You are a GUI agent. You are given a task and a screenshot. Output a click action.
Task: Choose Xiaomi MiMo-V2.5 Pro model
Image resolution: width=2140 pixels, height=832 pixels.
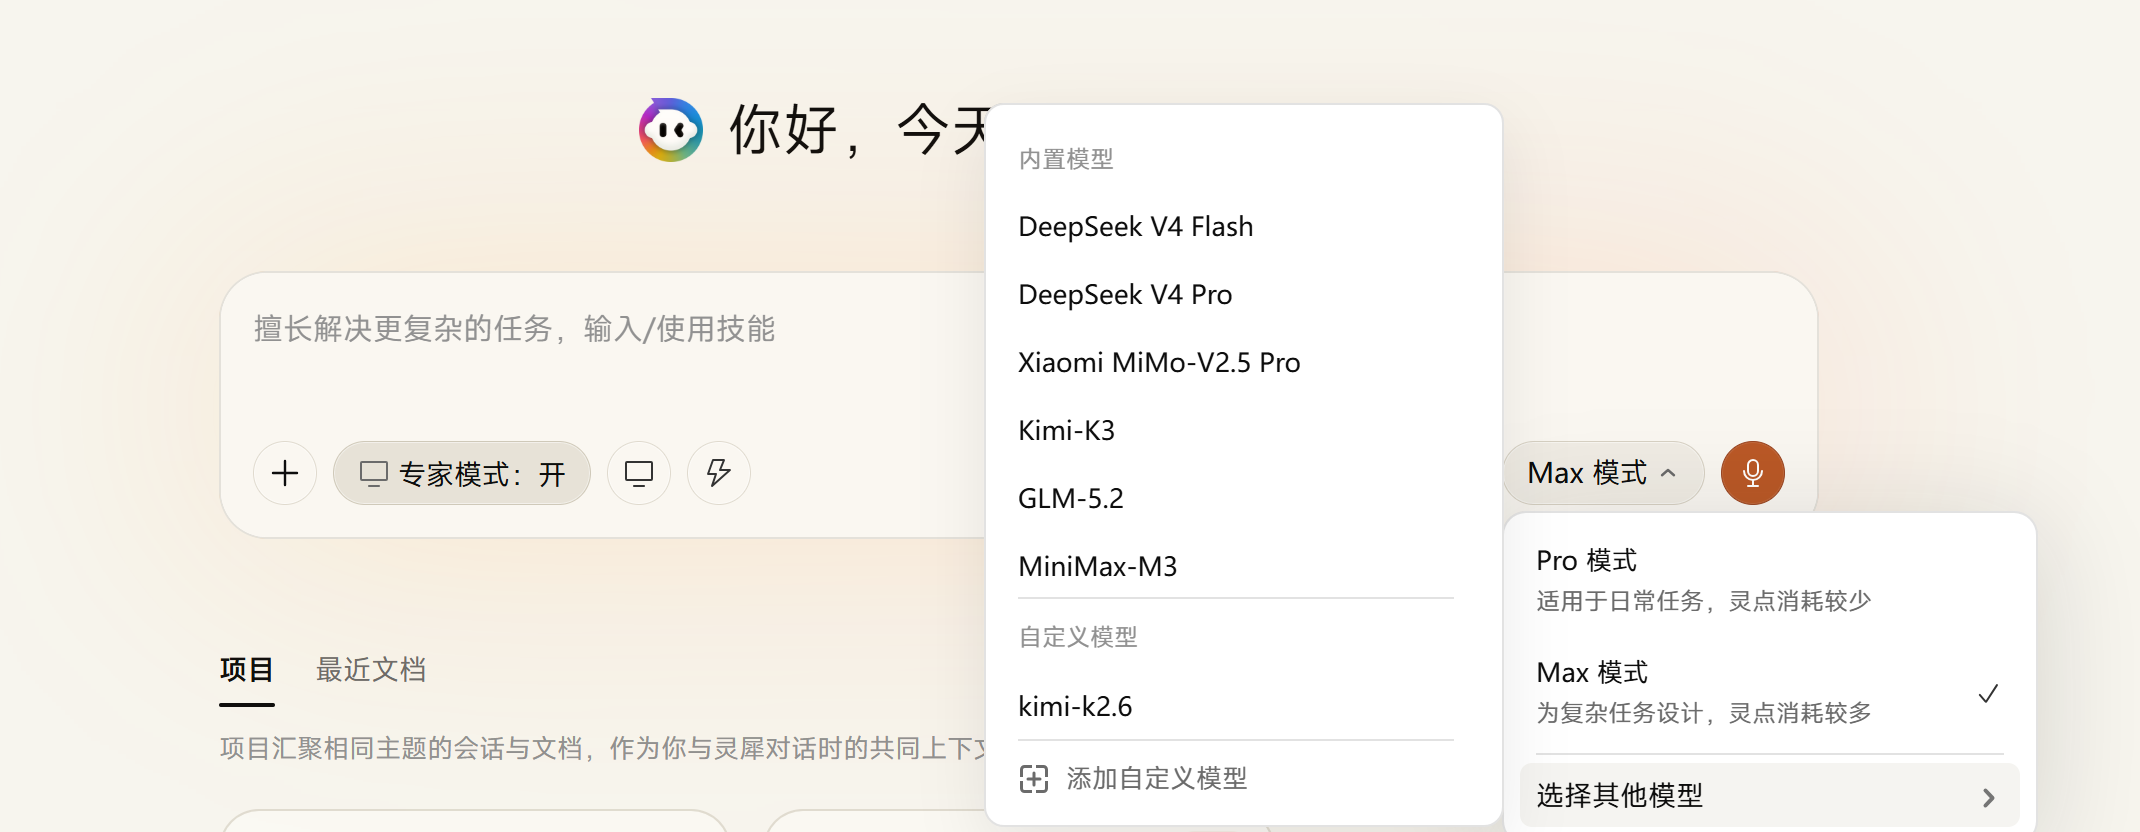[1159, 363]
